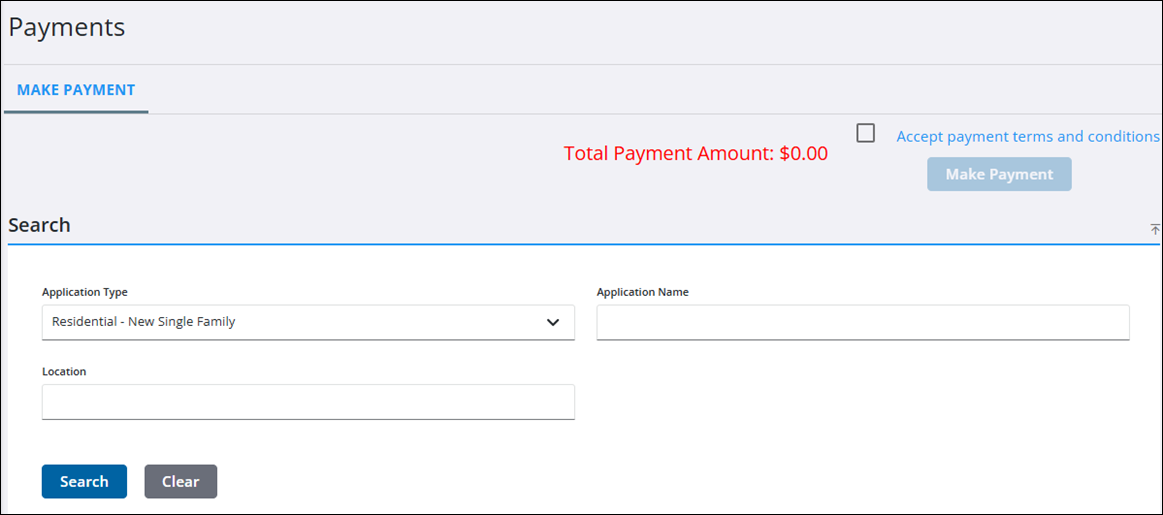This screenshot has width=1163, height=515.
Task: Click the Payments page heading
Action: (67, 27)
